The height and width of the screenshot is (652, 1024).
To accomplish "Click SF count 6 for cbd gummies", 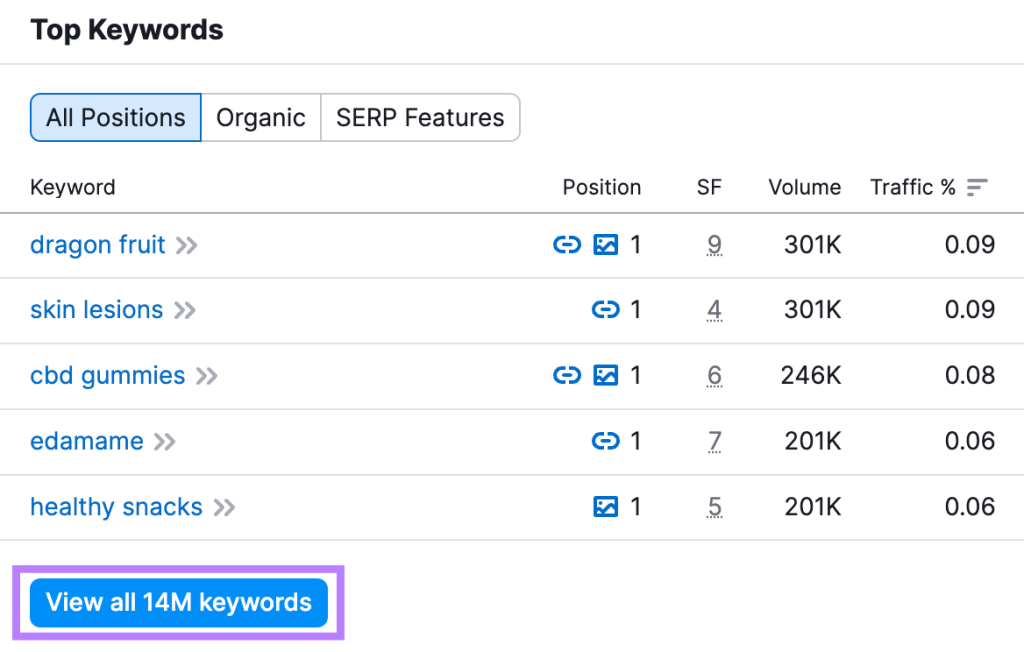I will [714, 376].
